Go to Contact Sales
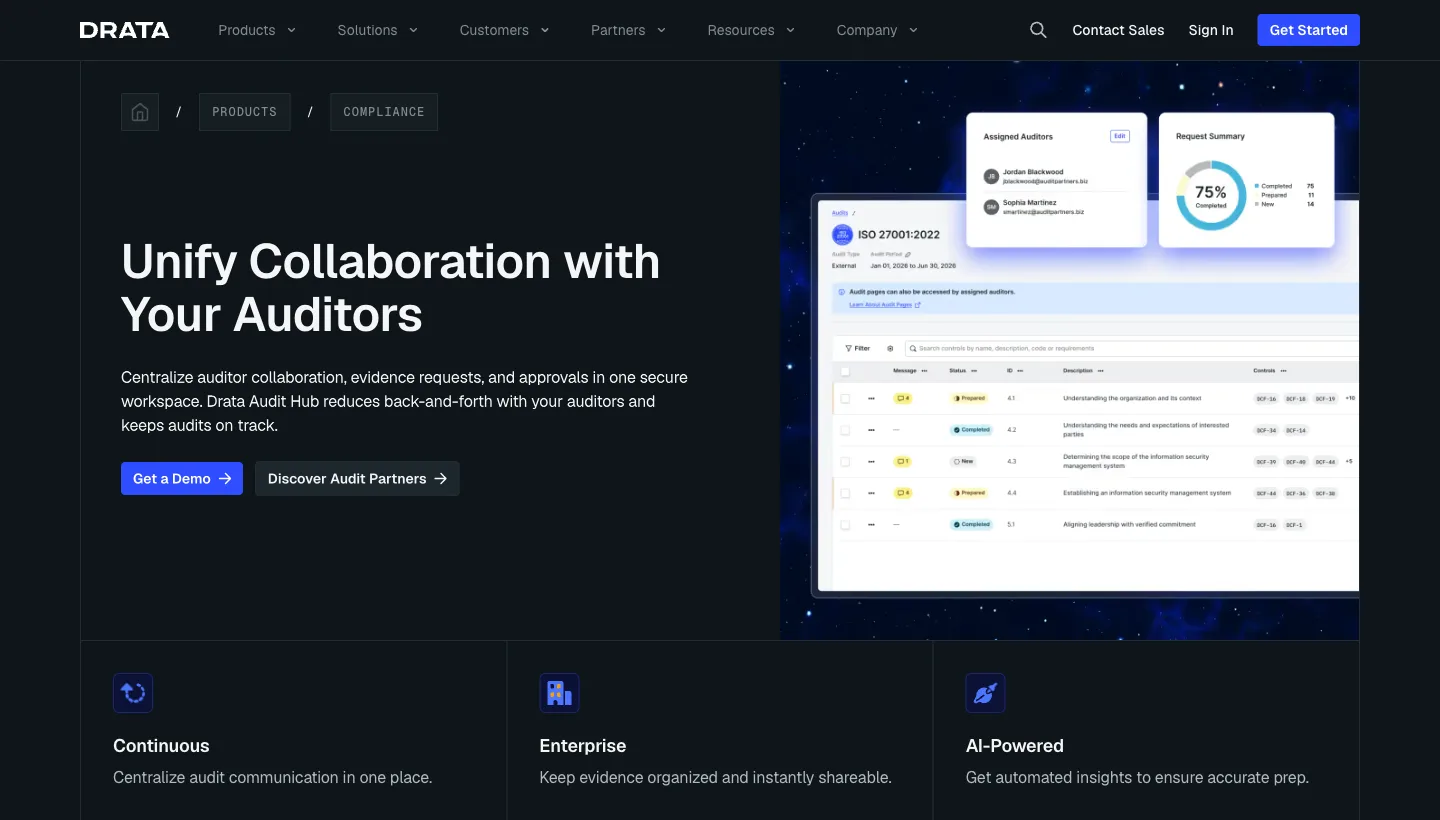Viewport: 1440px width, 820px height. pyautogui.click(x=1118, y=30)
